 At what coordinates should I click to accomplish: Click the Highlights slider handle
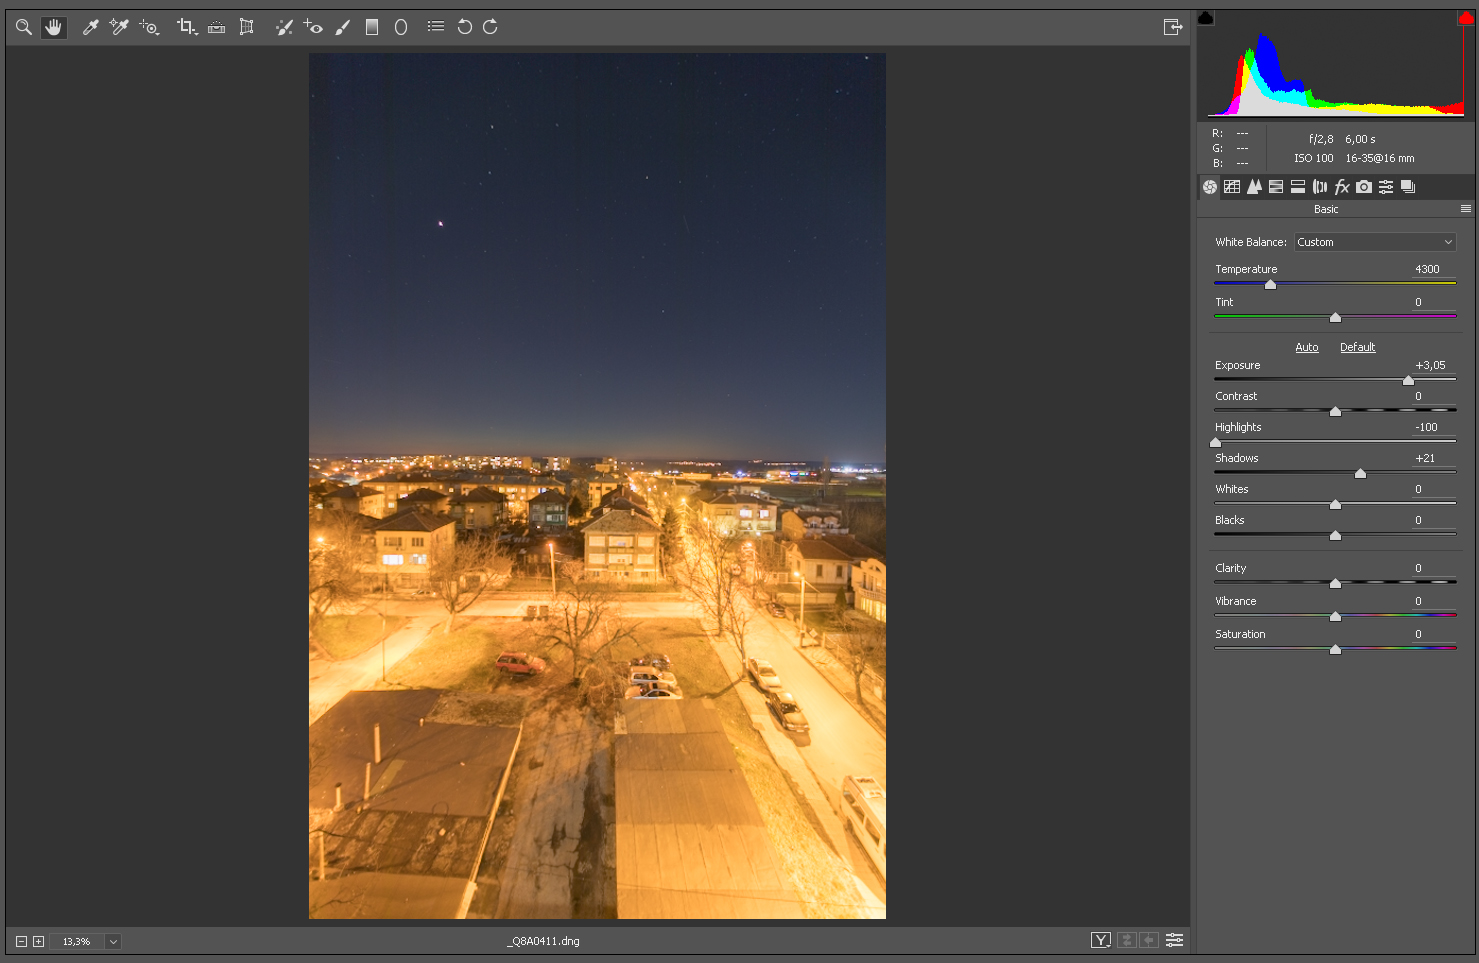[1216, 443]
